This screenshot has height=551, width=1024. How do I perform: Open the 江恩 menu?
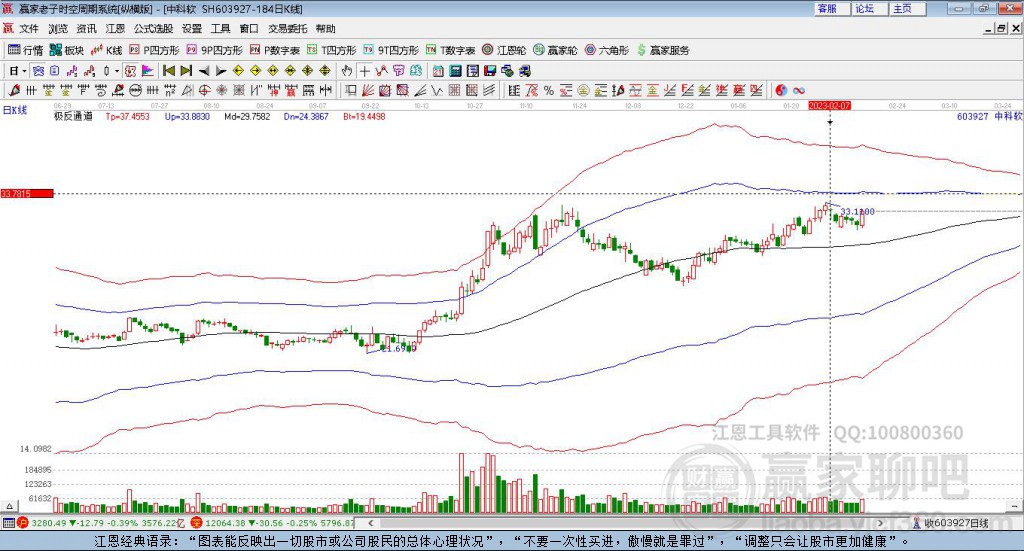pyautogui.click(x=115, y=29)
